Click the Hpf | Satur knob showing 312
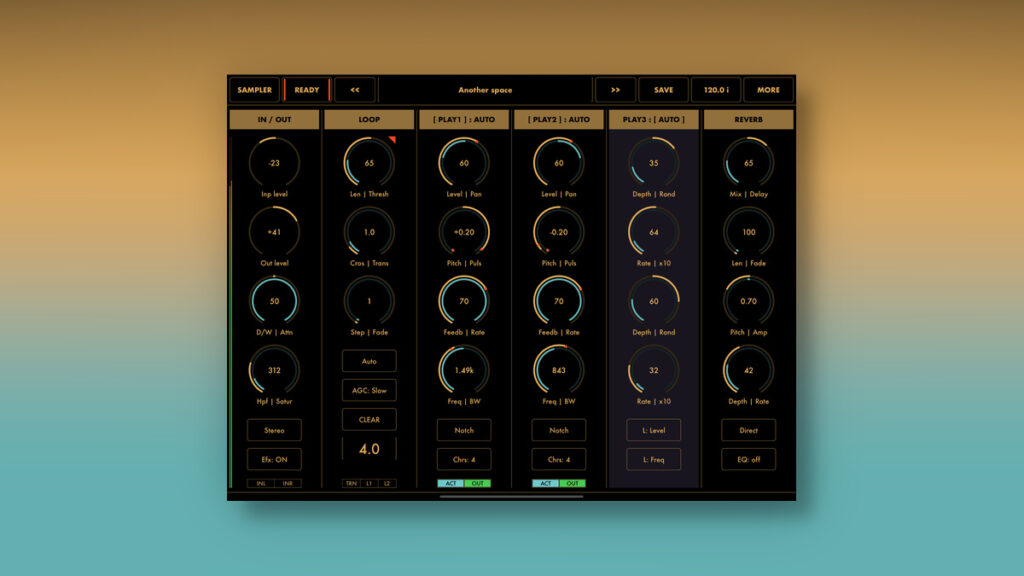The height and width of the screenshot is (576, 1024). coord(274,370)
